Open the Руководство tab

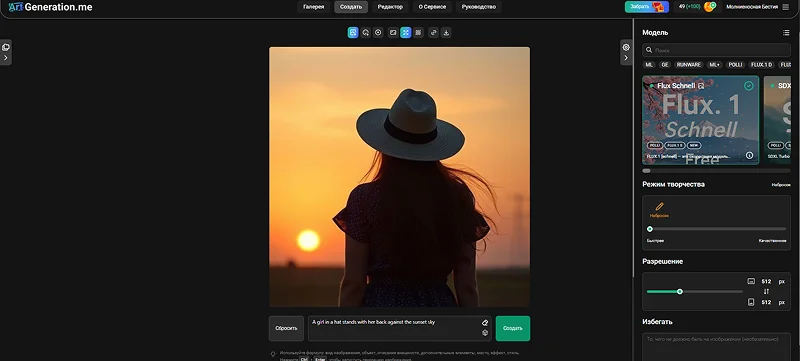tap(479, 7)
